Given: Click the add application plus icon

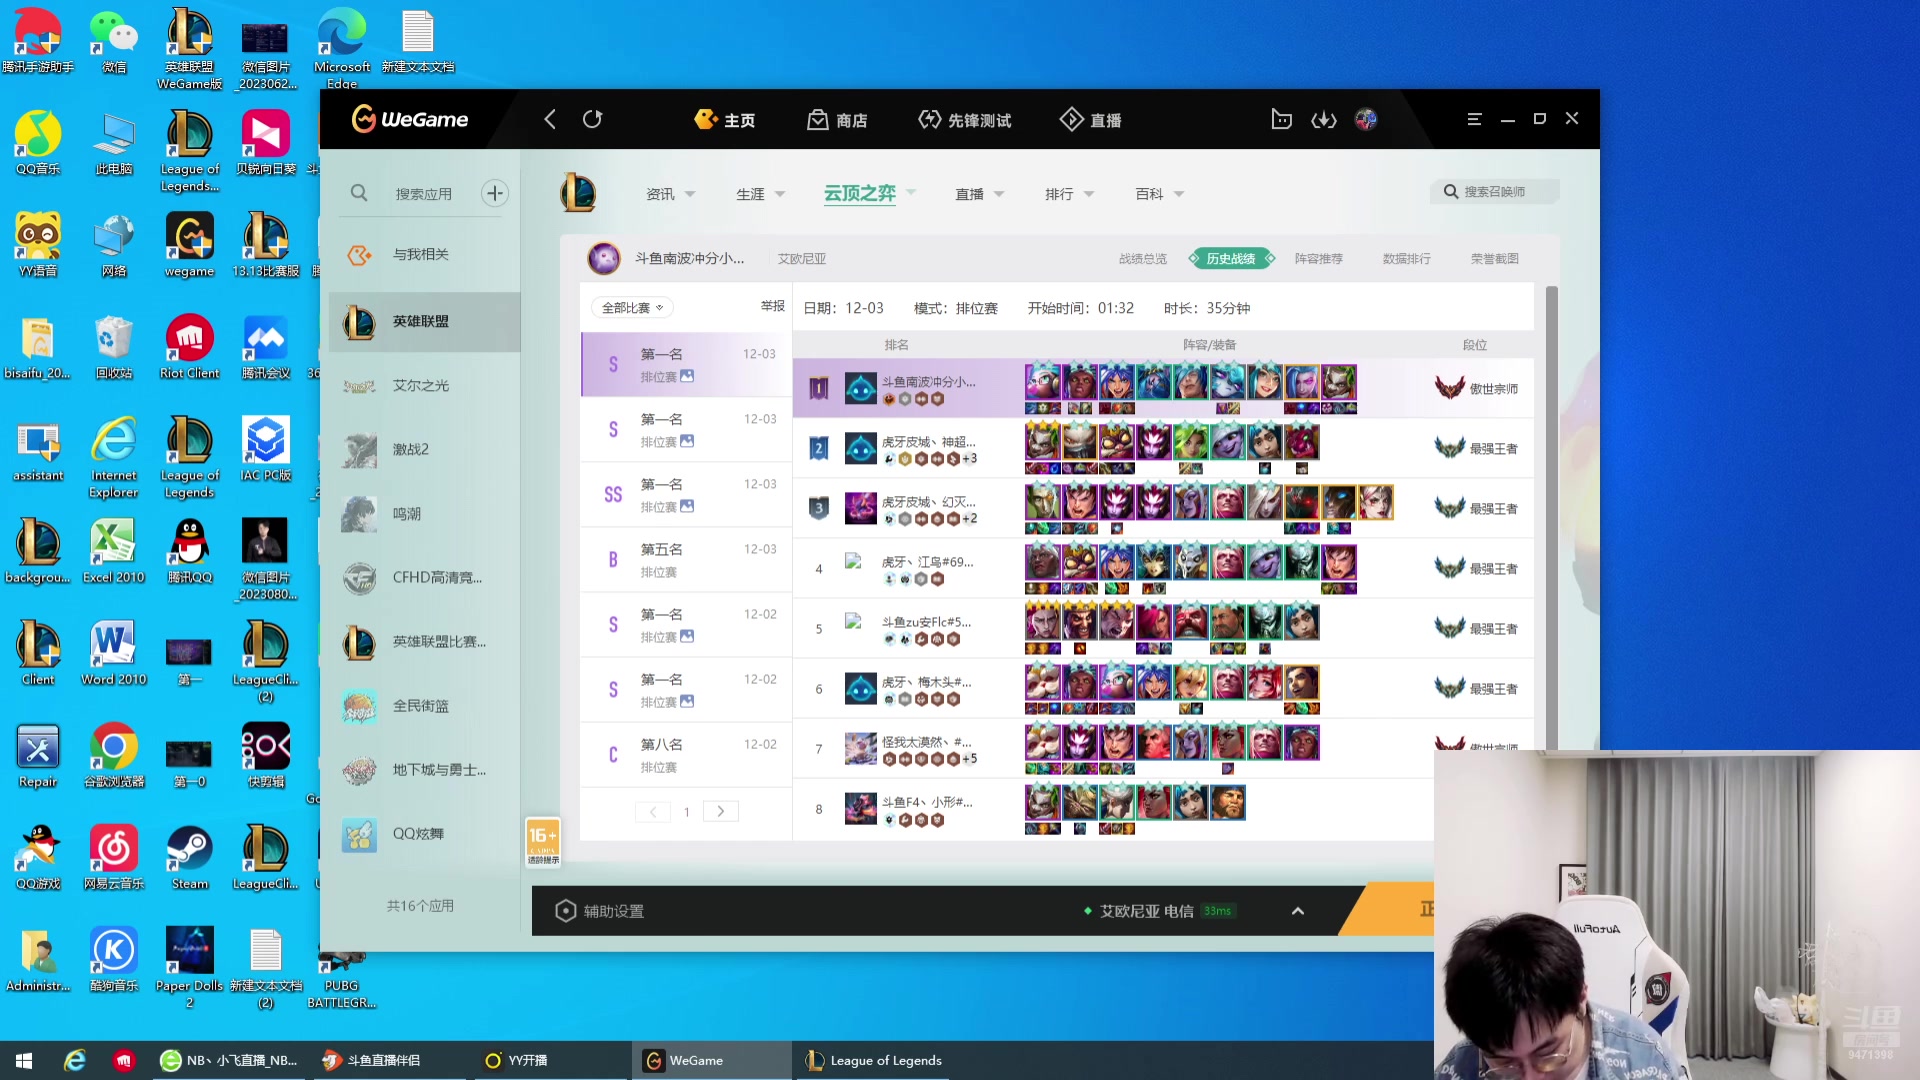Looking at the screenshot, I should (495, 193).
